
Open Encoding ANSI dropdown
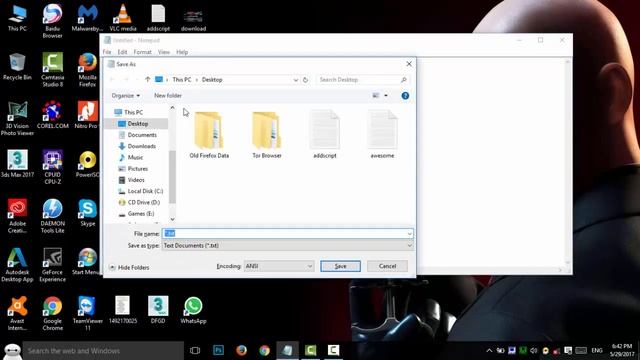pyautogui.click(x=279, y=266)
